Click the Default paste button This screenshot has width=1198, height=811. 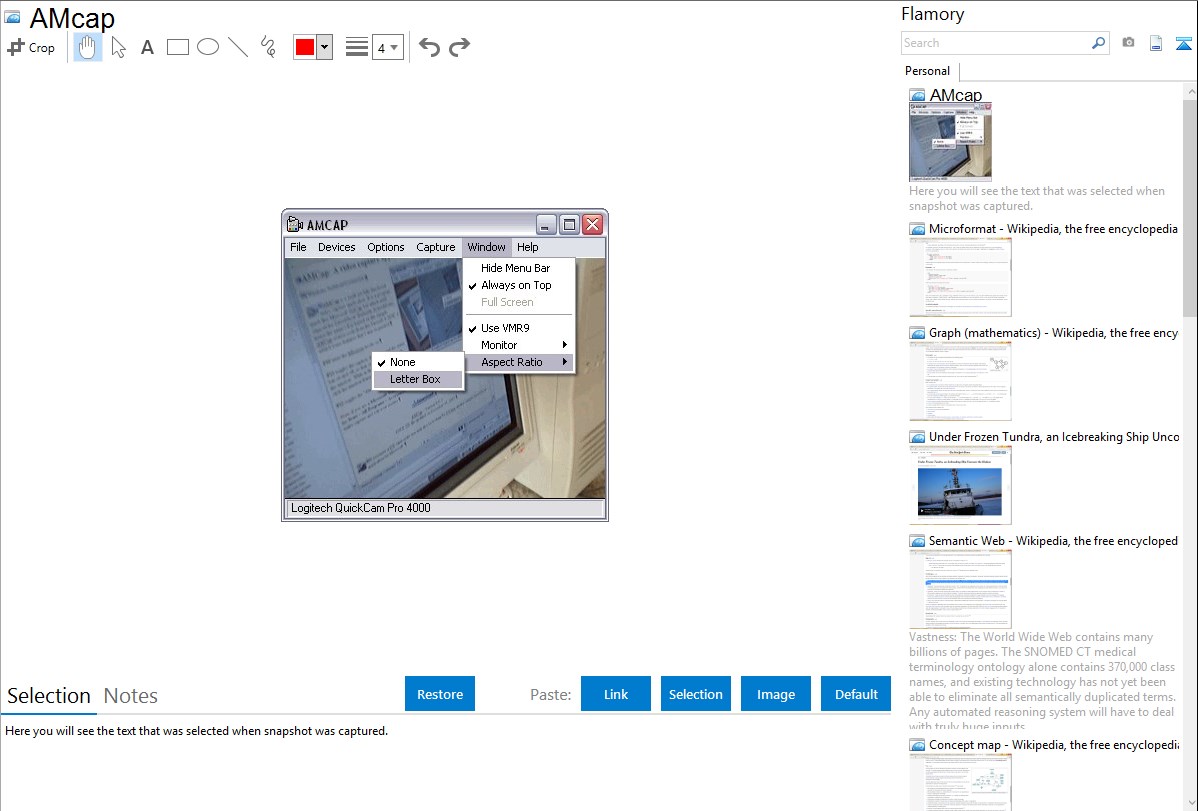856,694
